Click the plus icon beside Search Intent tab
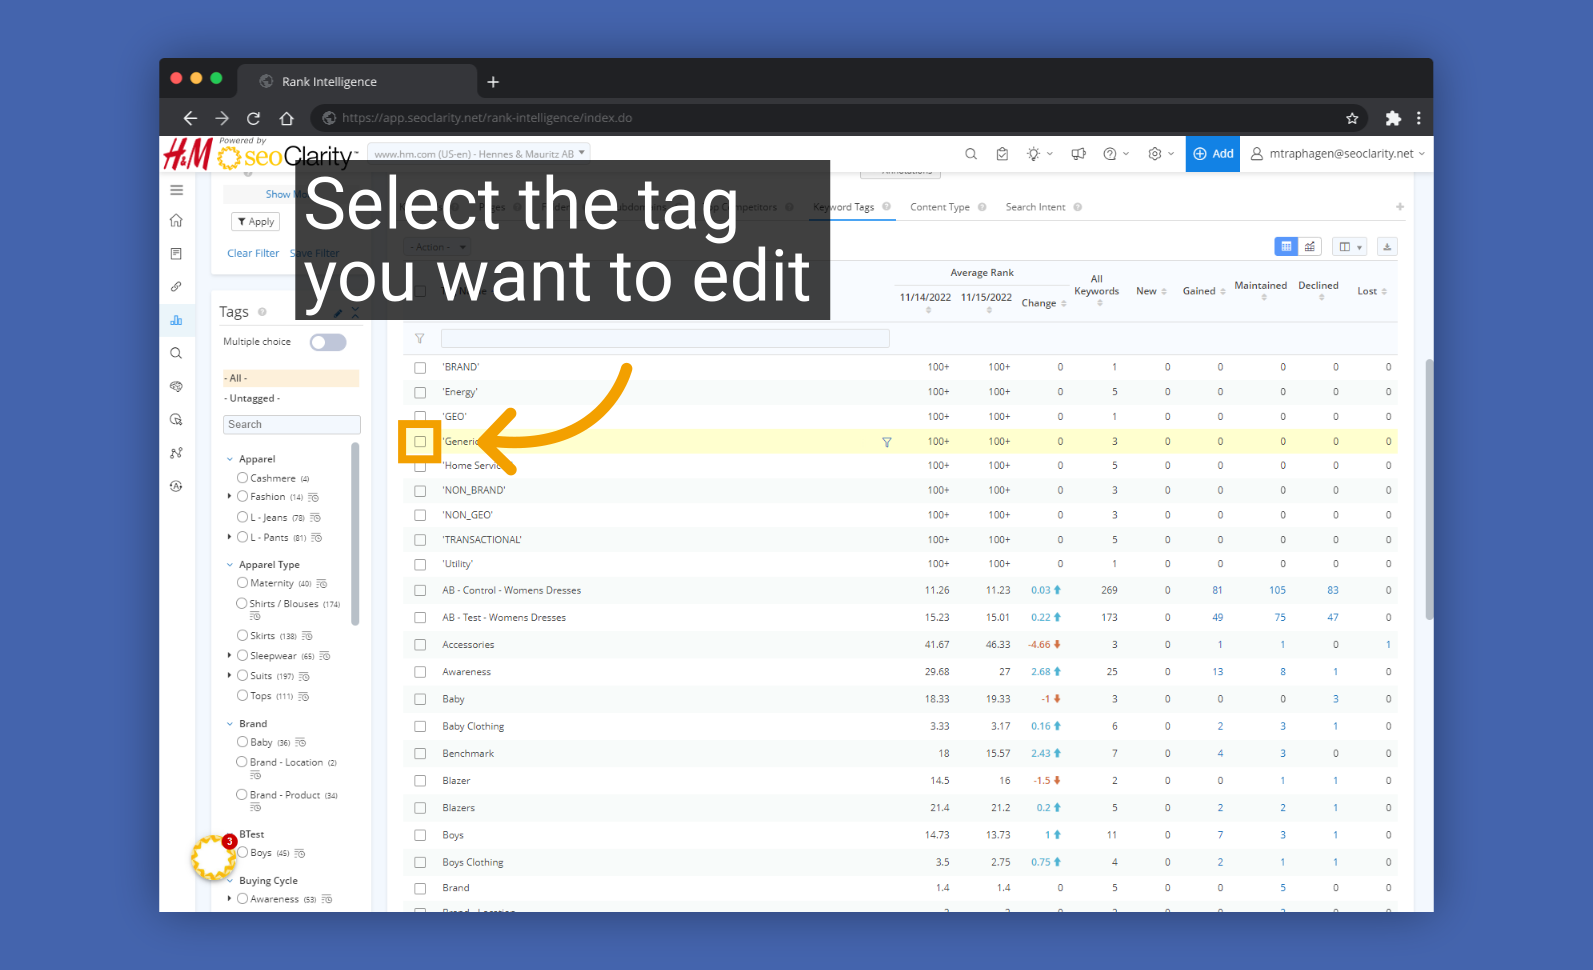This screenshot has width=1593, height=970. click(1400, 207)
